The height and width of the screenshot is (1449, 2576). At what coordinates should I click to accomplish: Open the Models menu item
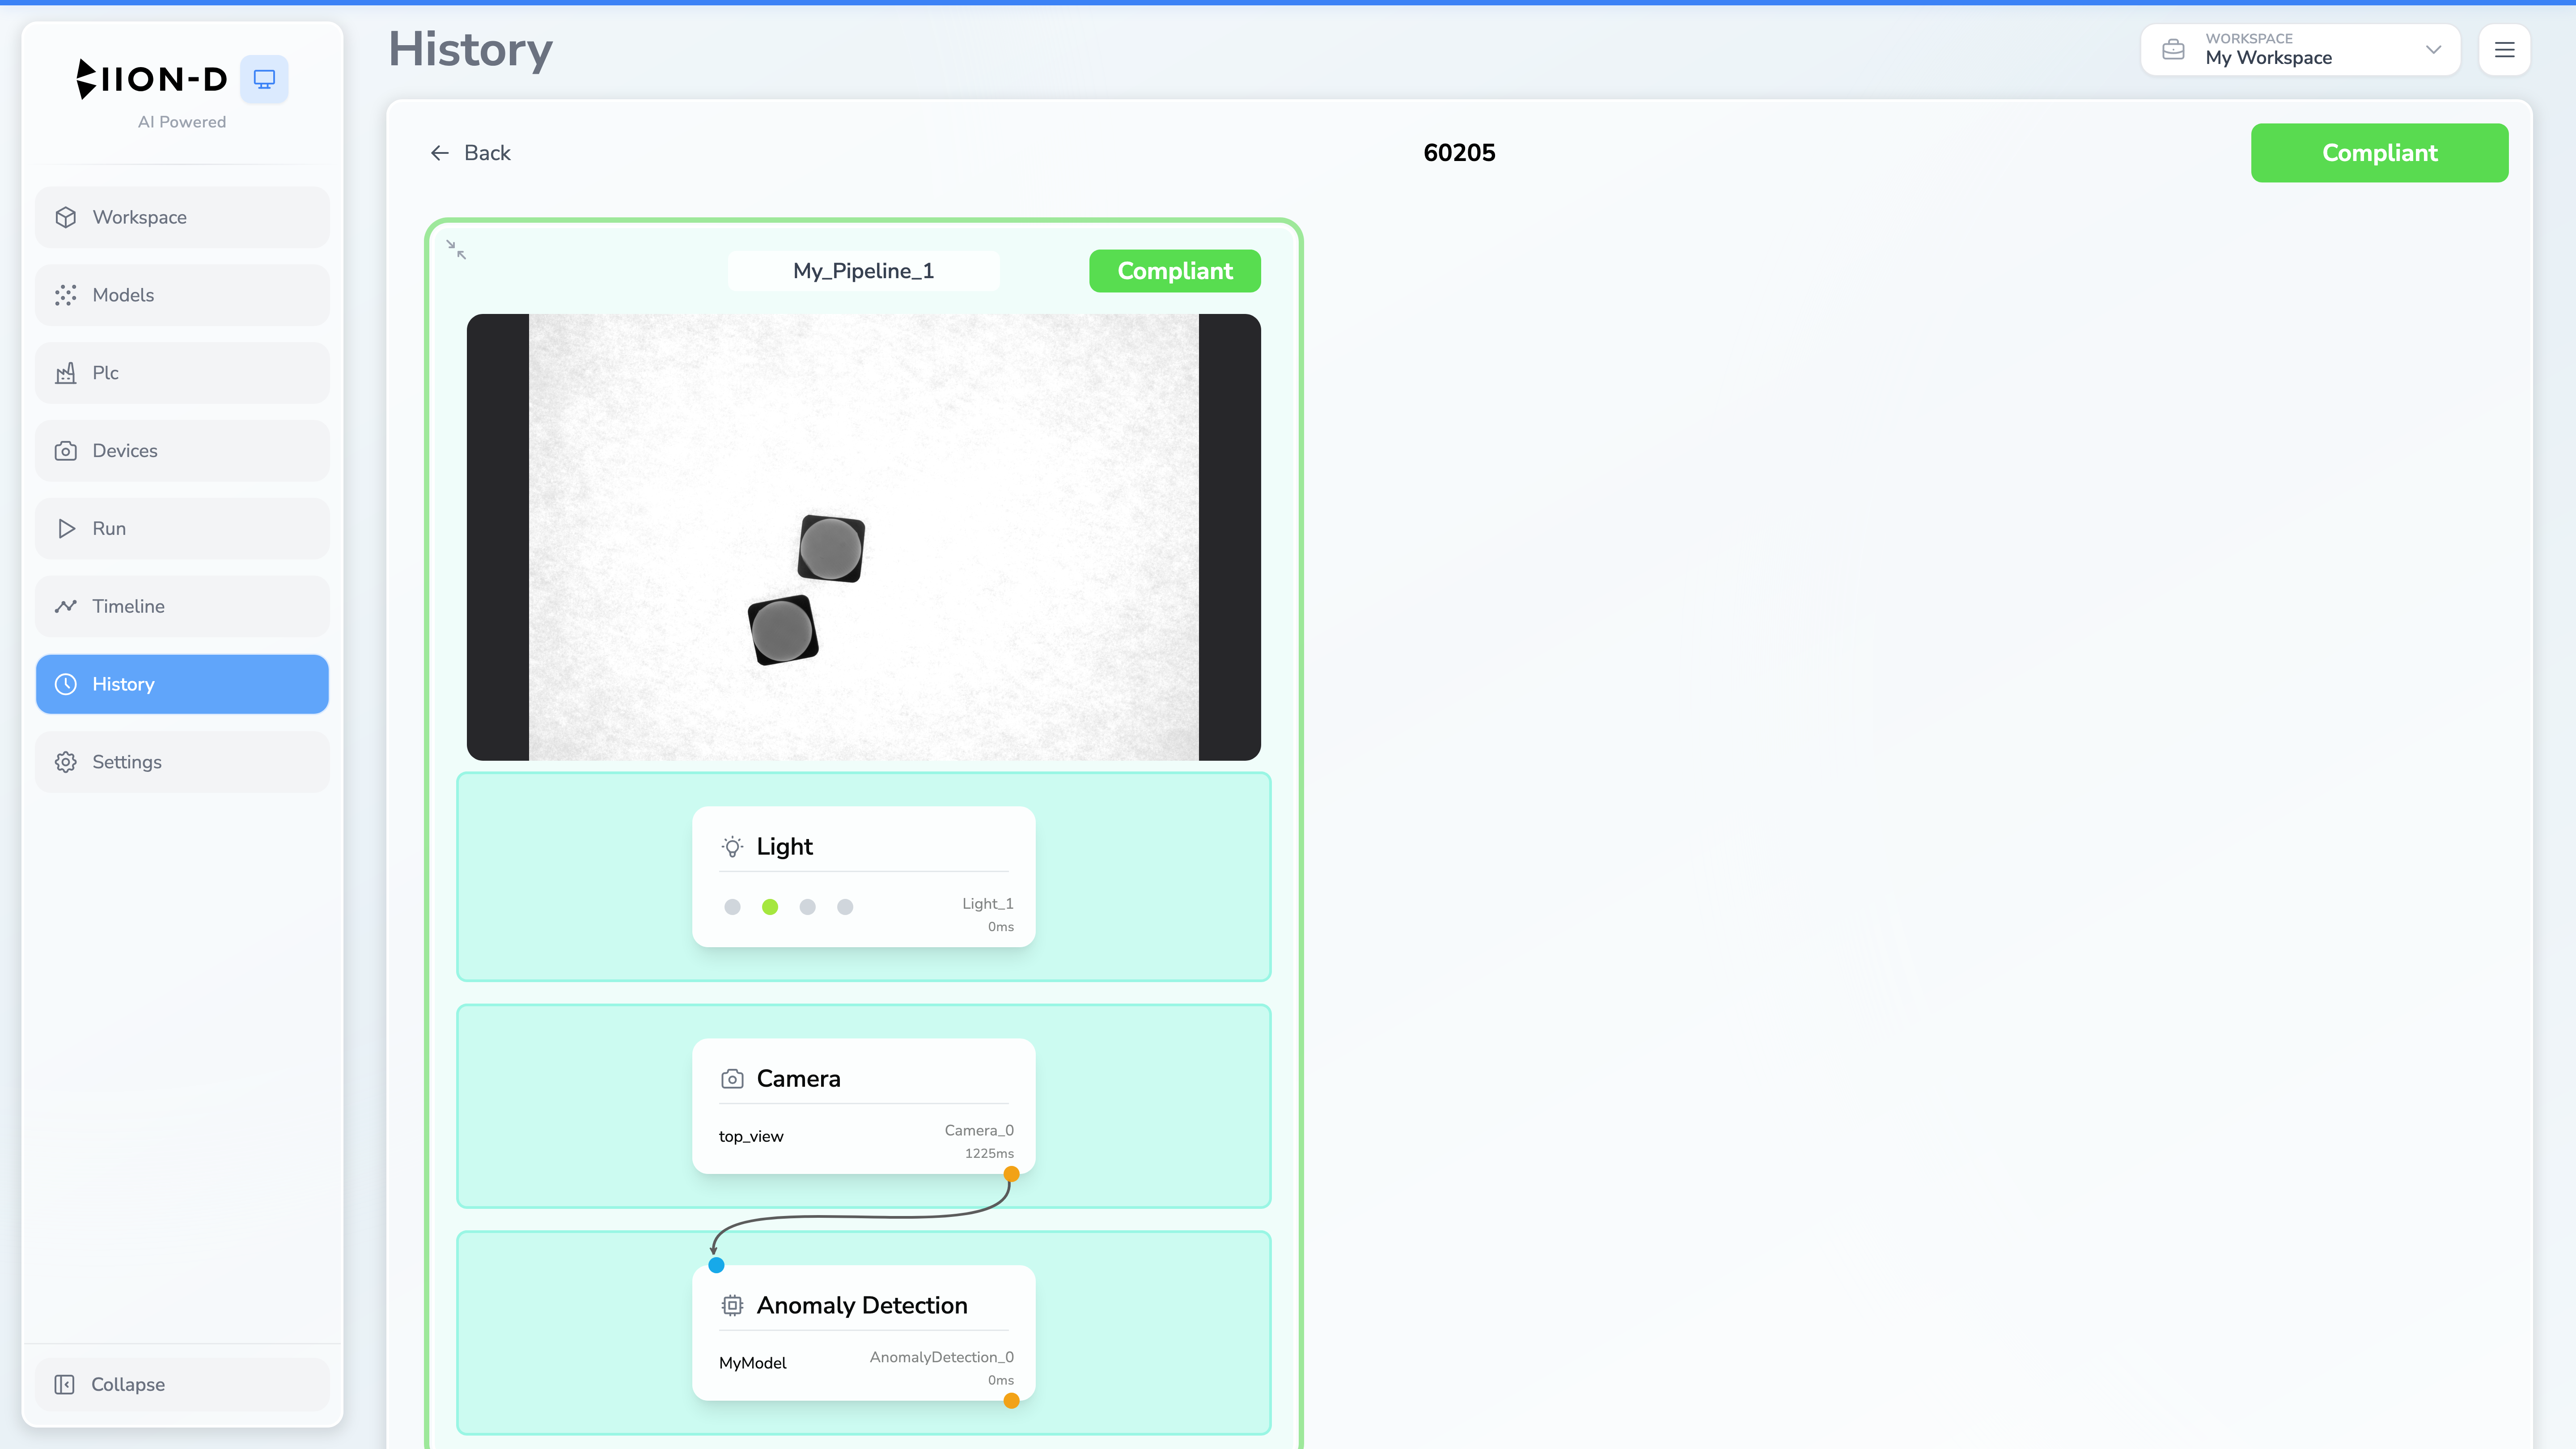tap(182, 295)
